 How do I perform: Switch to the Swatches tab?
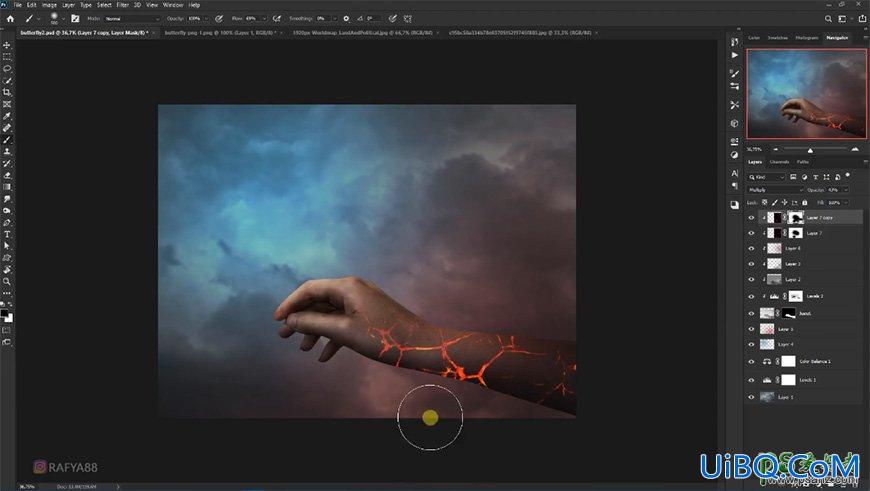click(777, 38)
